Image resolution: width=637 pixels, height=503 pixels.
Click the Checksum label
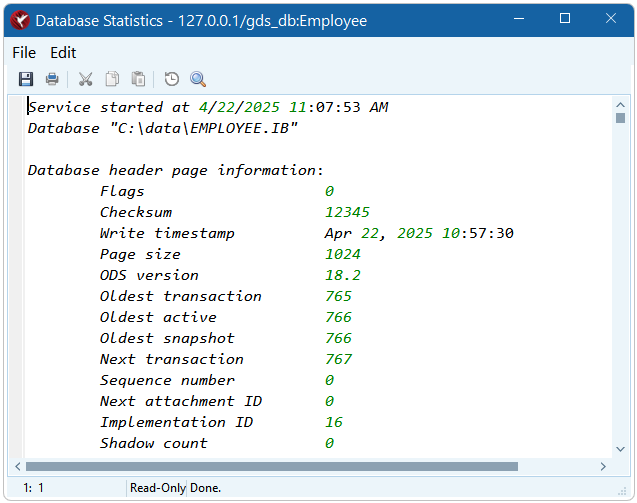tap(136, 212)
